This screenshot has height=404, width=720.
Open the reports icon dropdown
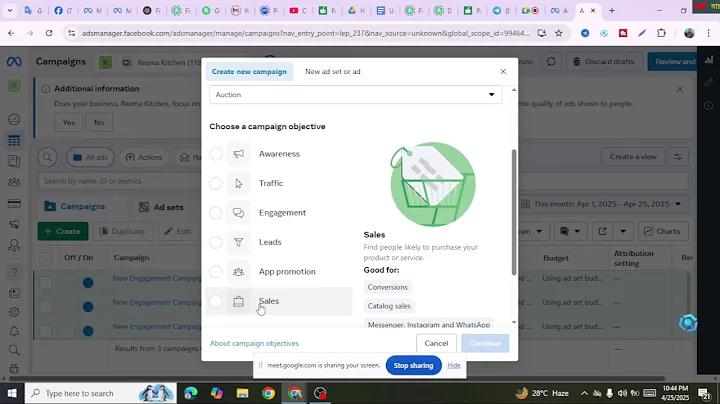(570, 231)
